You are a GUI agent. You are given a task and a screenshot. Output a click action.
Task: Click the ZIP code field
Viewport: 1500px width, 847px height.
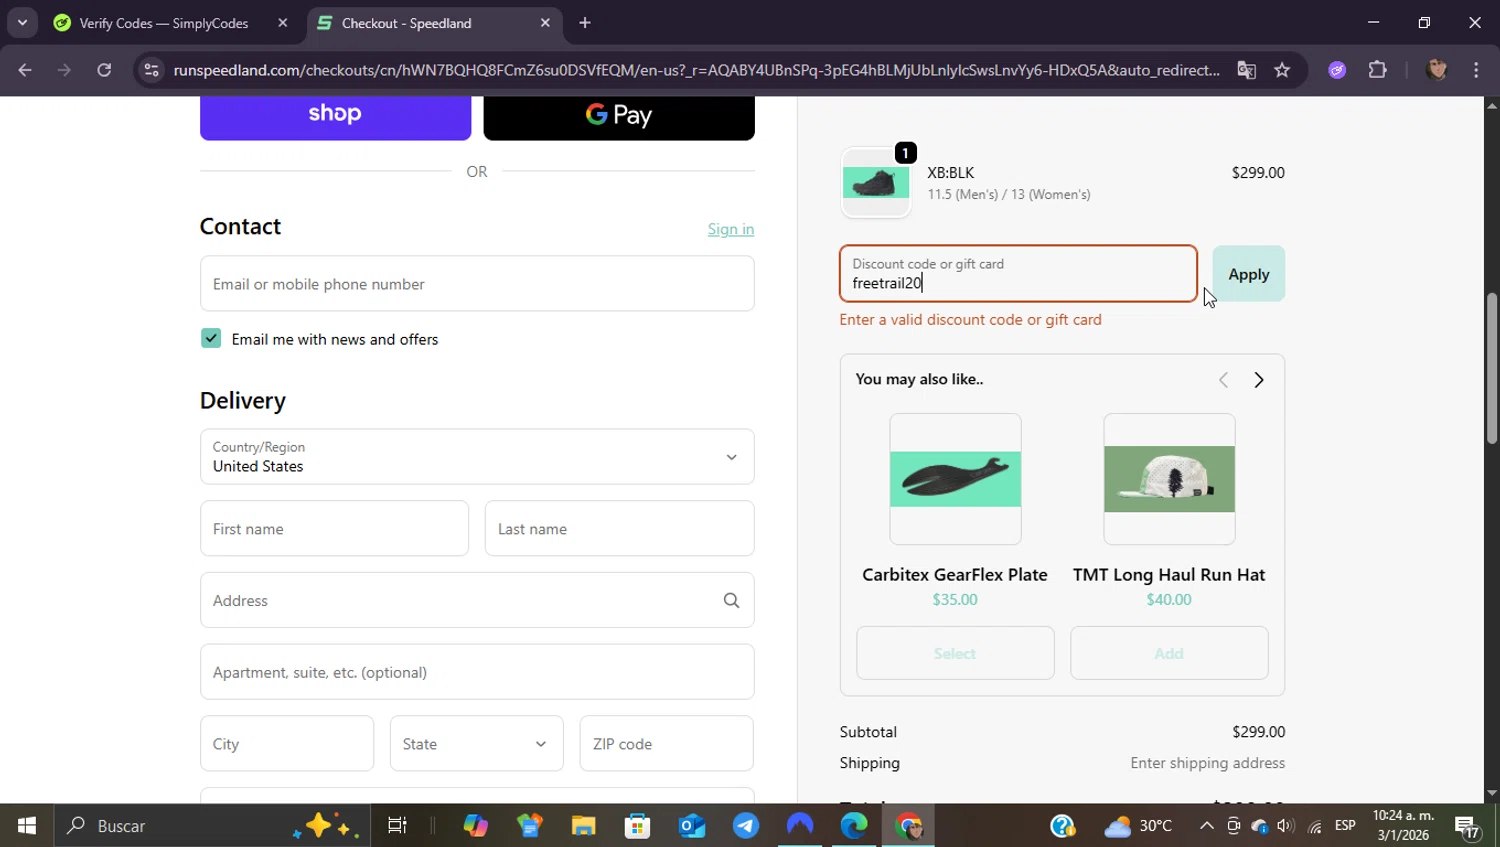[x=666, y=744]
